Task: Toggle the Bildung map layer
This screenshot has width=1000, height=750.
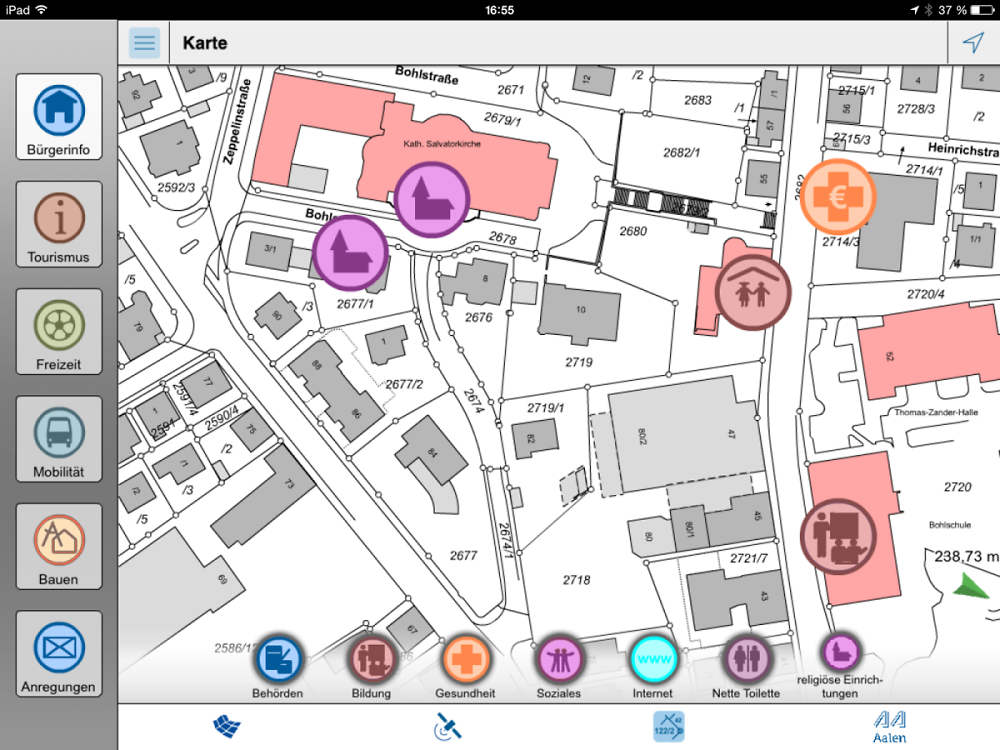Action: (x=371, y=660)
